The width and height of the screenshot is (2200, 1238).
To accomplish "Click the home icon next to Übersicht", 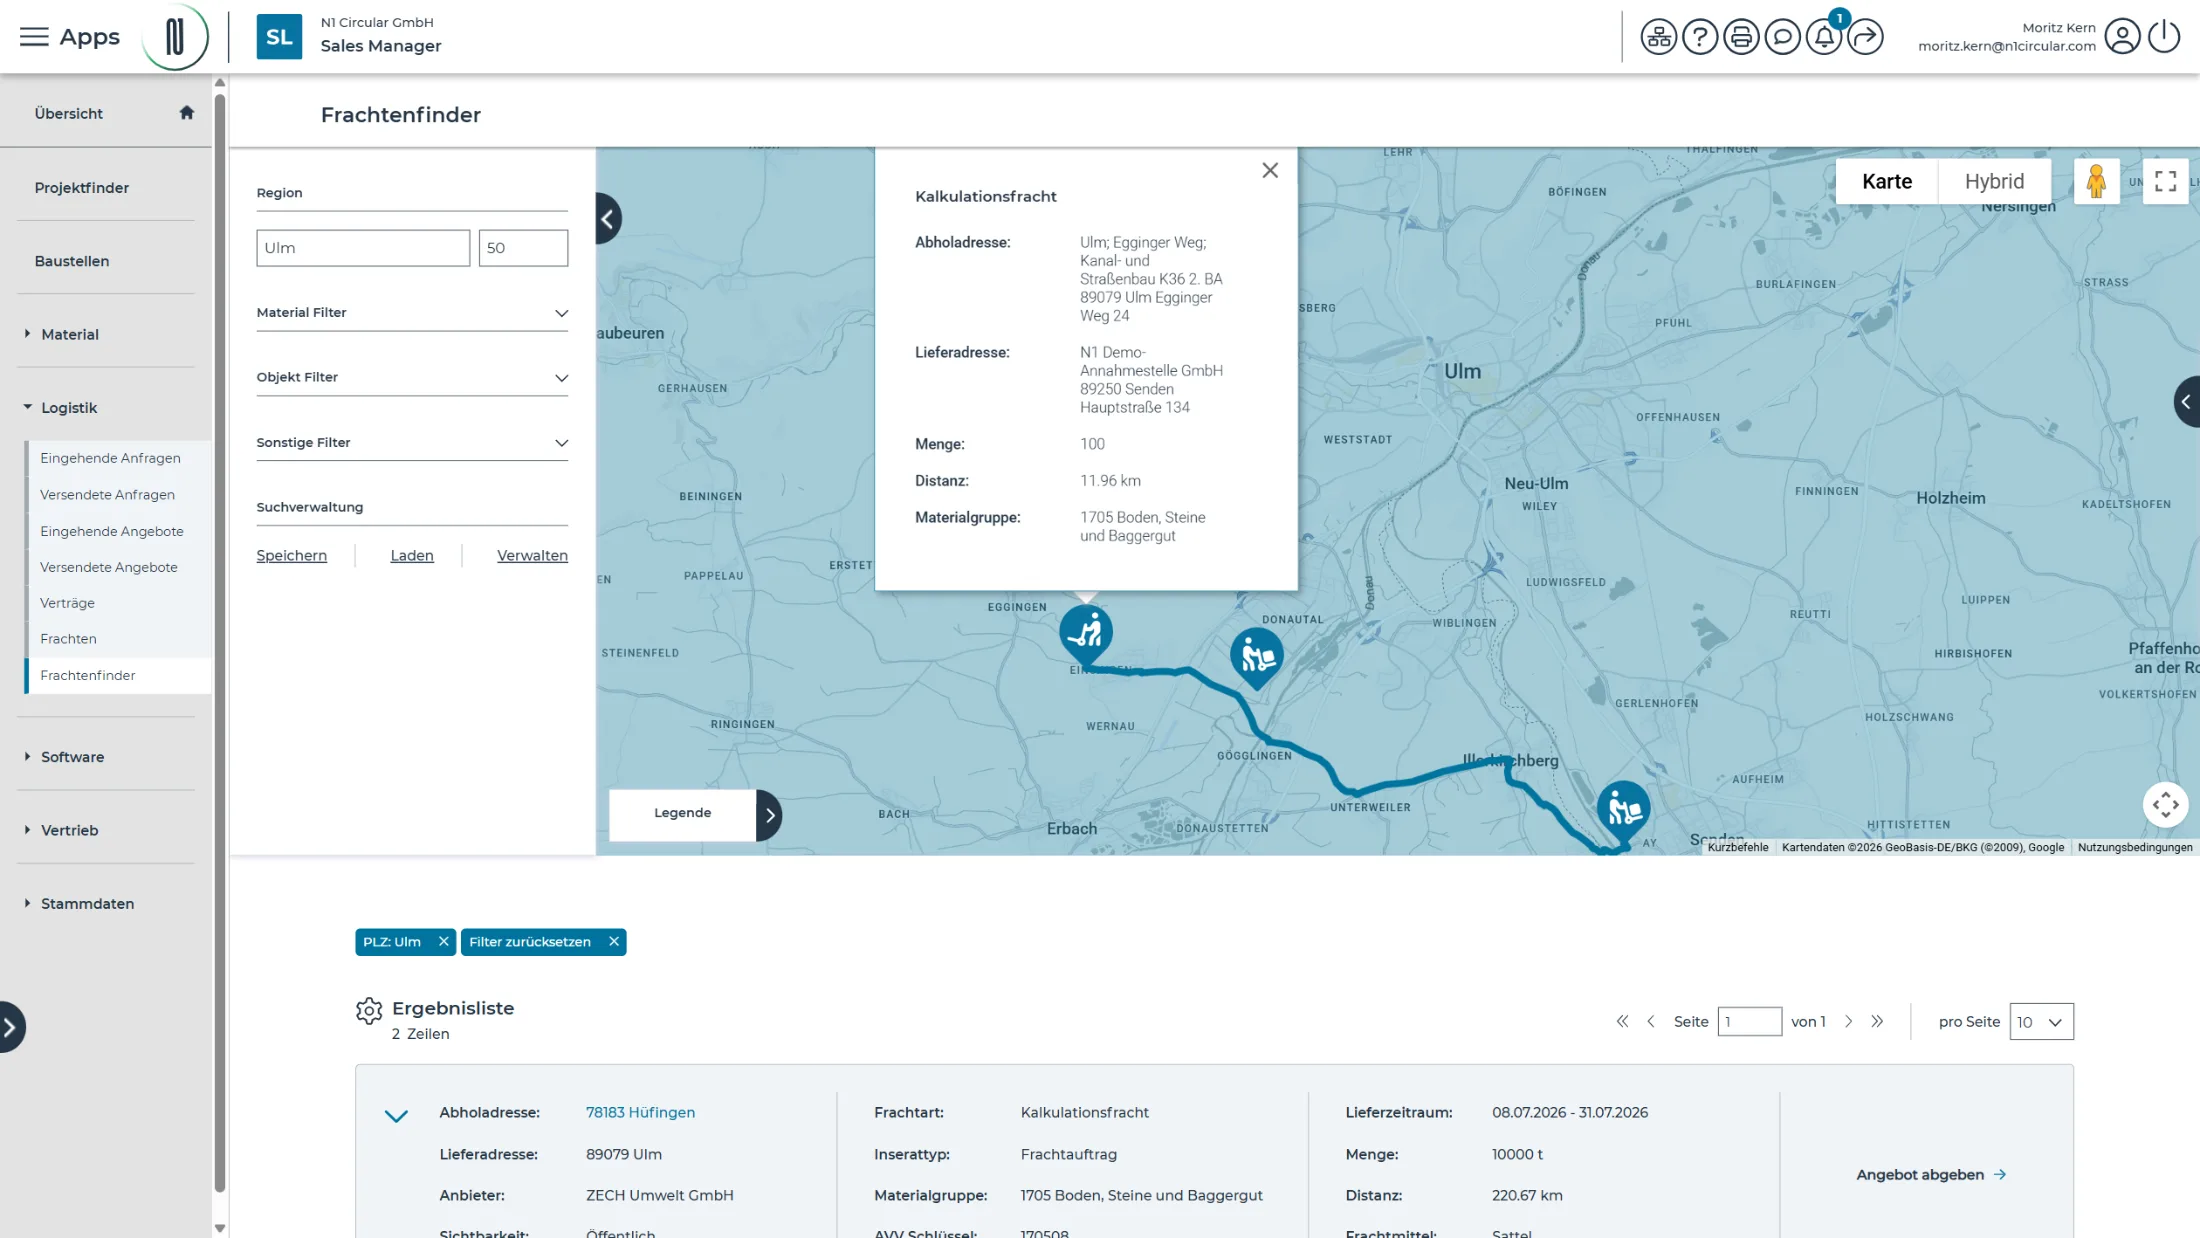I will click(x=186, y=112).
